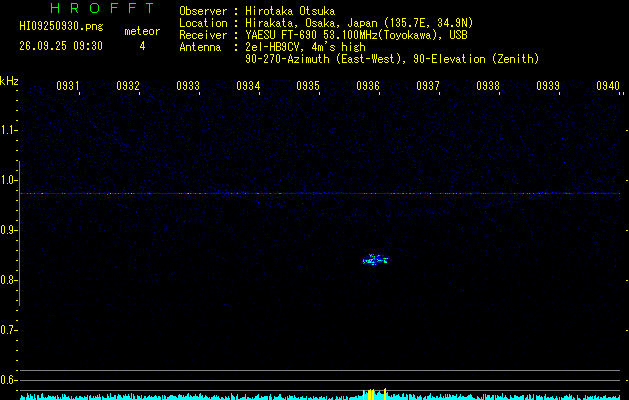Click the 0.6 kHz axis label
Image resolution: width=629 pixels, height=400 pixels.
pyautogui.click(x=8, y=380)
